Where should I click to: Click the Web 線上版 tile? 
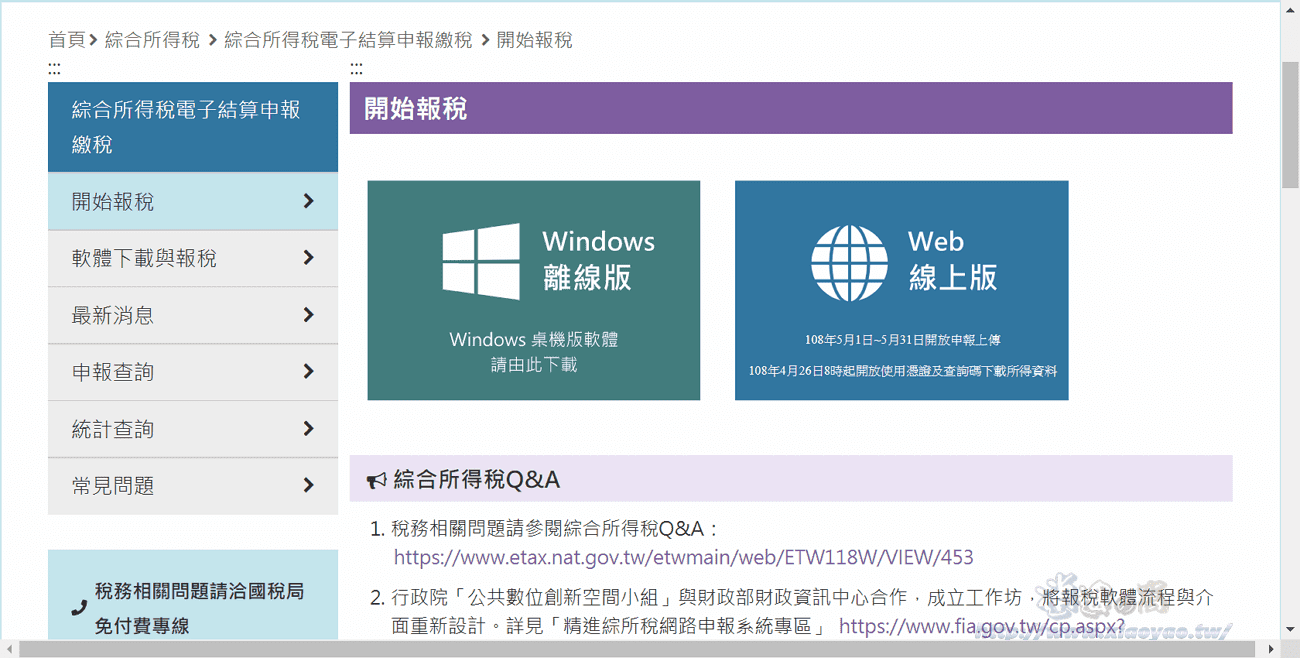pyautogui.click(x=902, y=290)
